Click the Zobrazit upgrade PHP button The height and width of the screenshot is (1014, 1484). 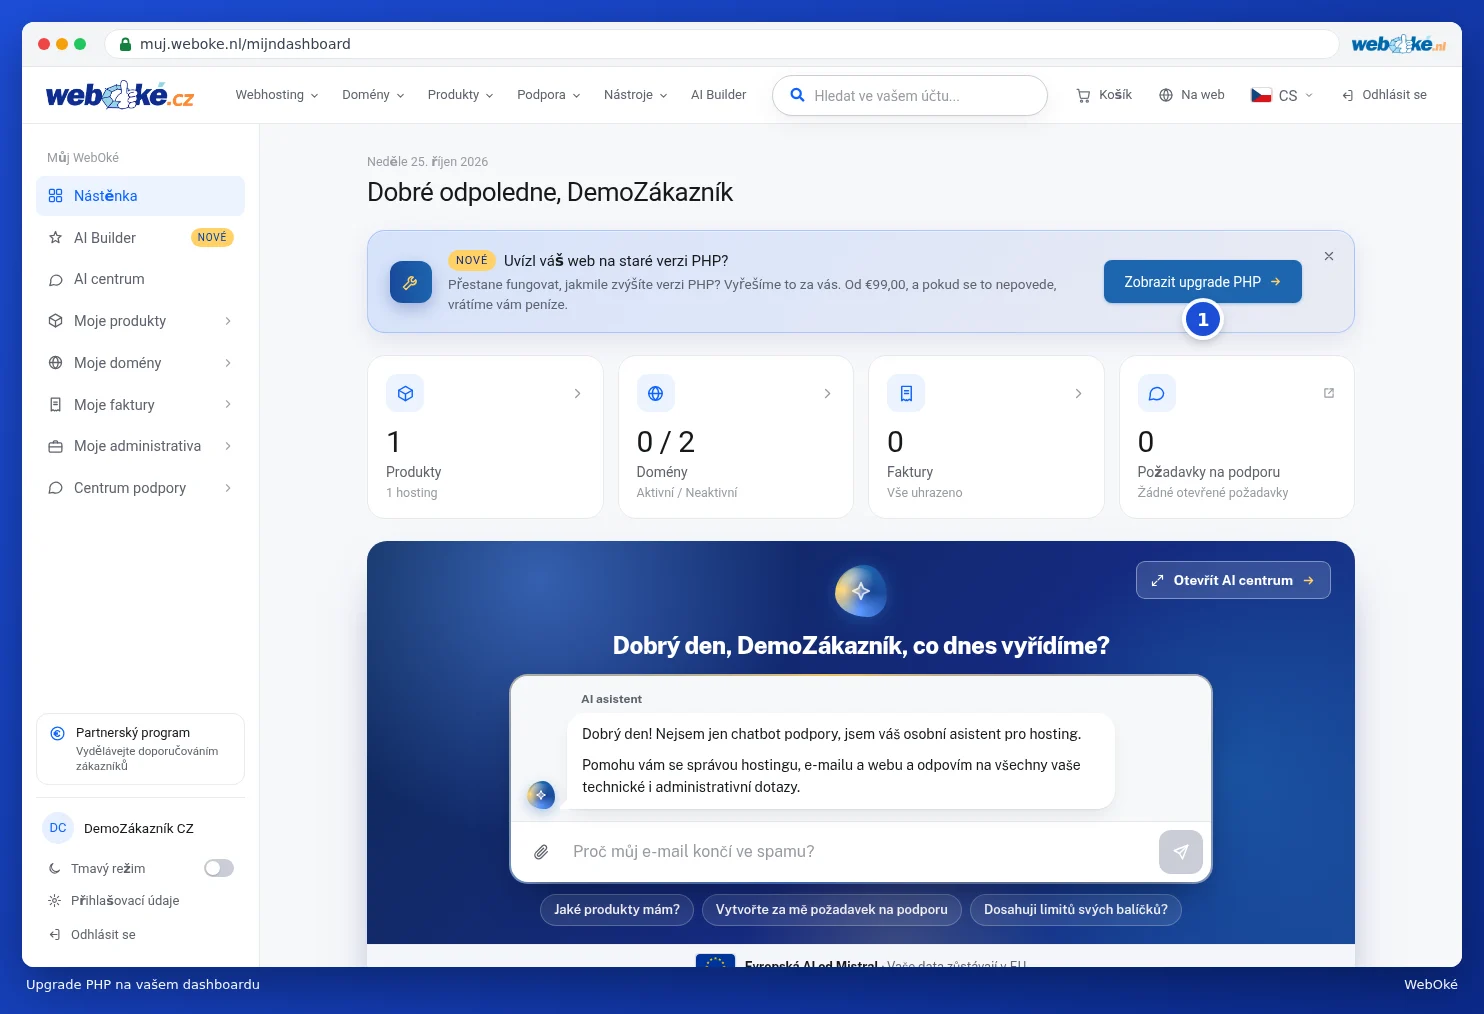point(1203,282)
